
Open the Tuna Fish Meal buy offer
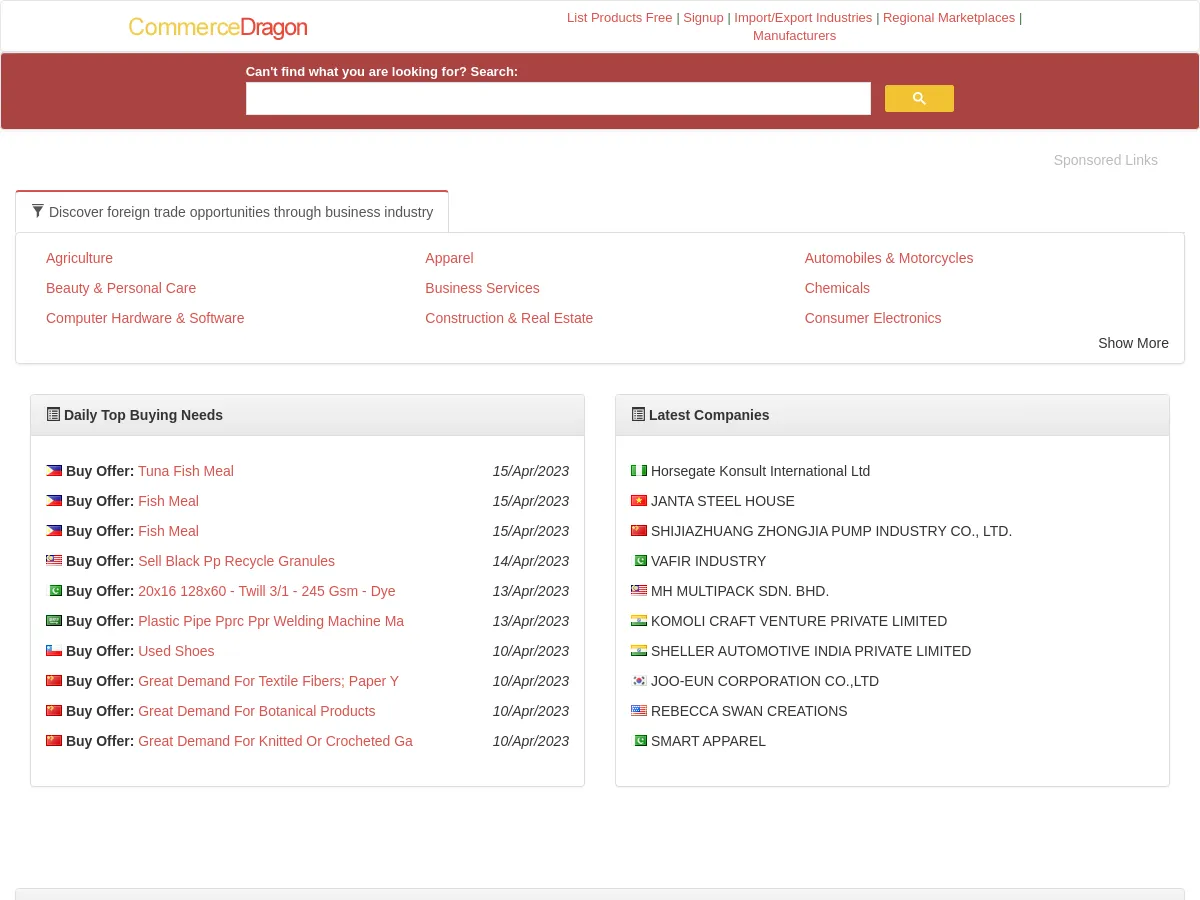pos(186,471)
